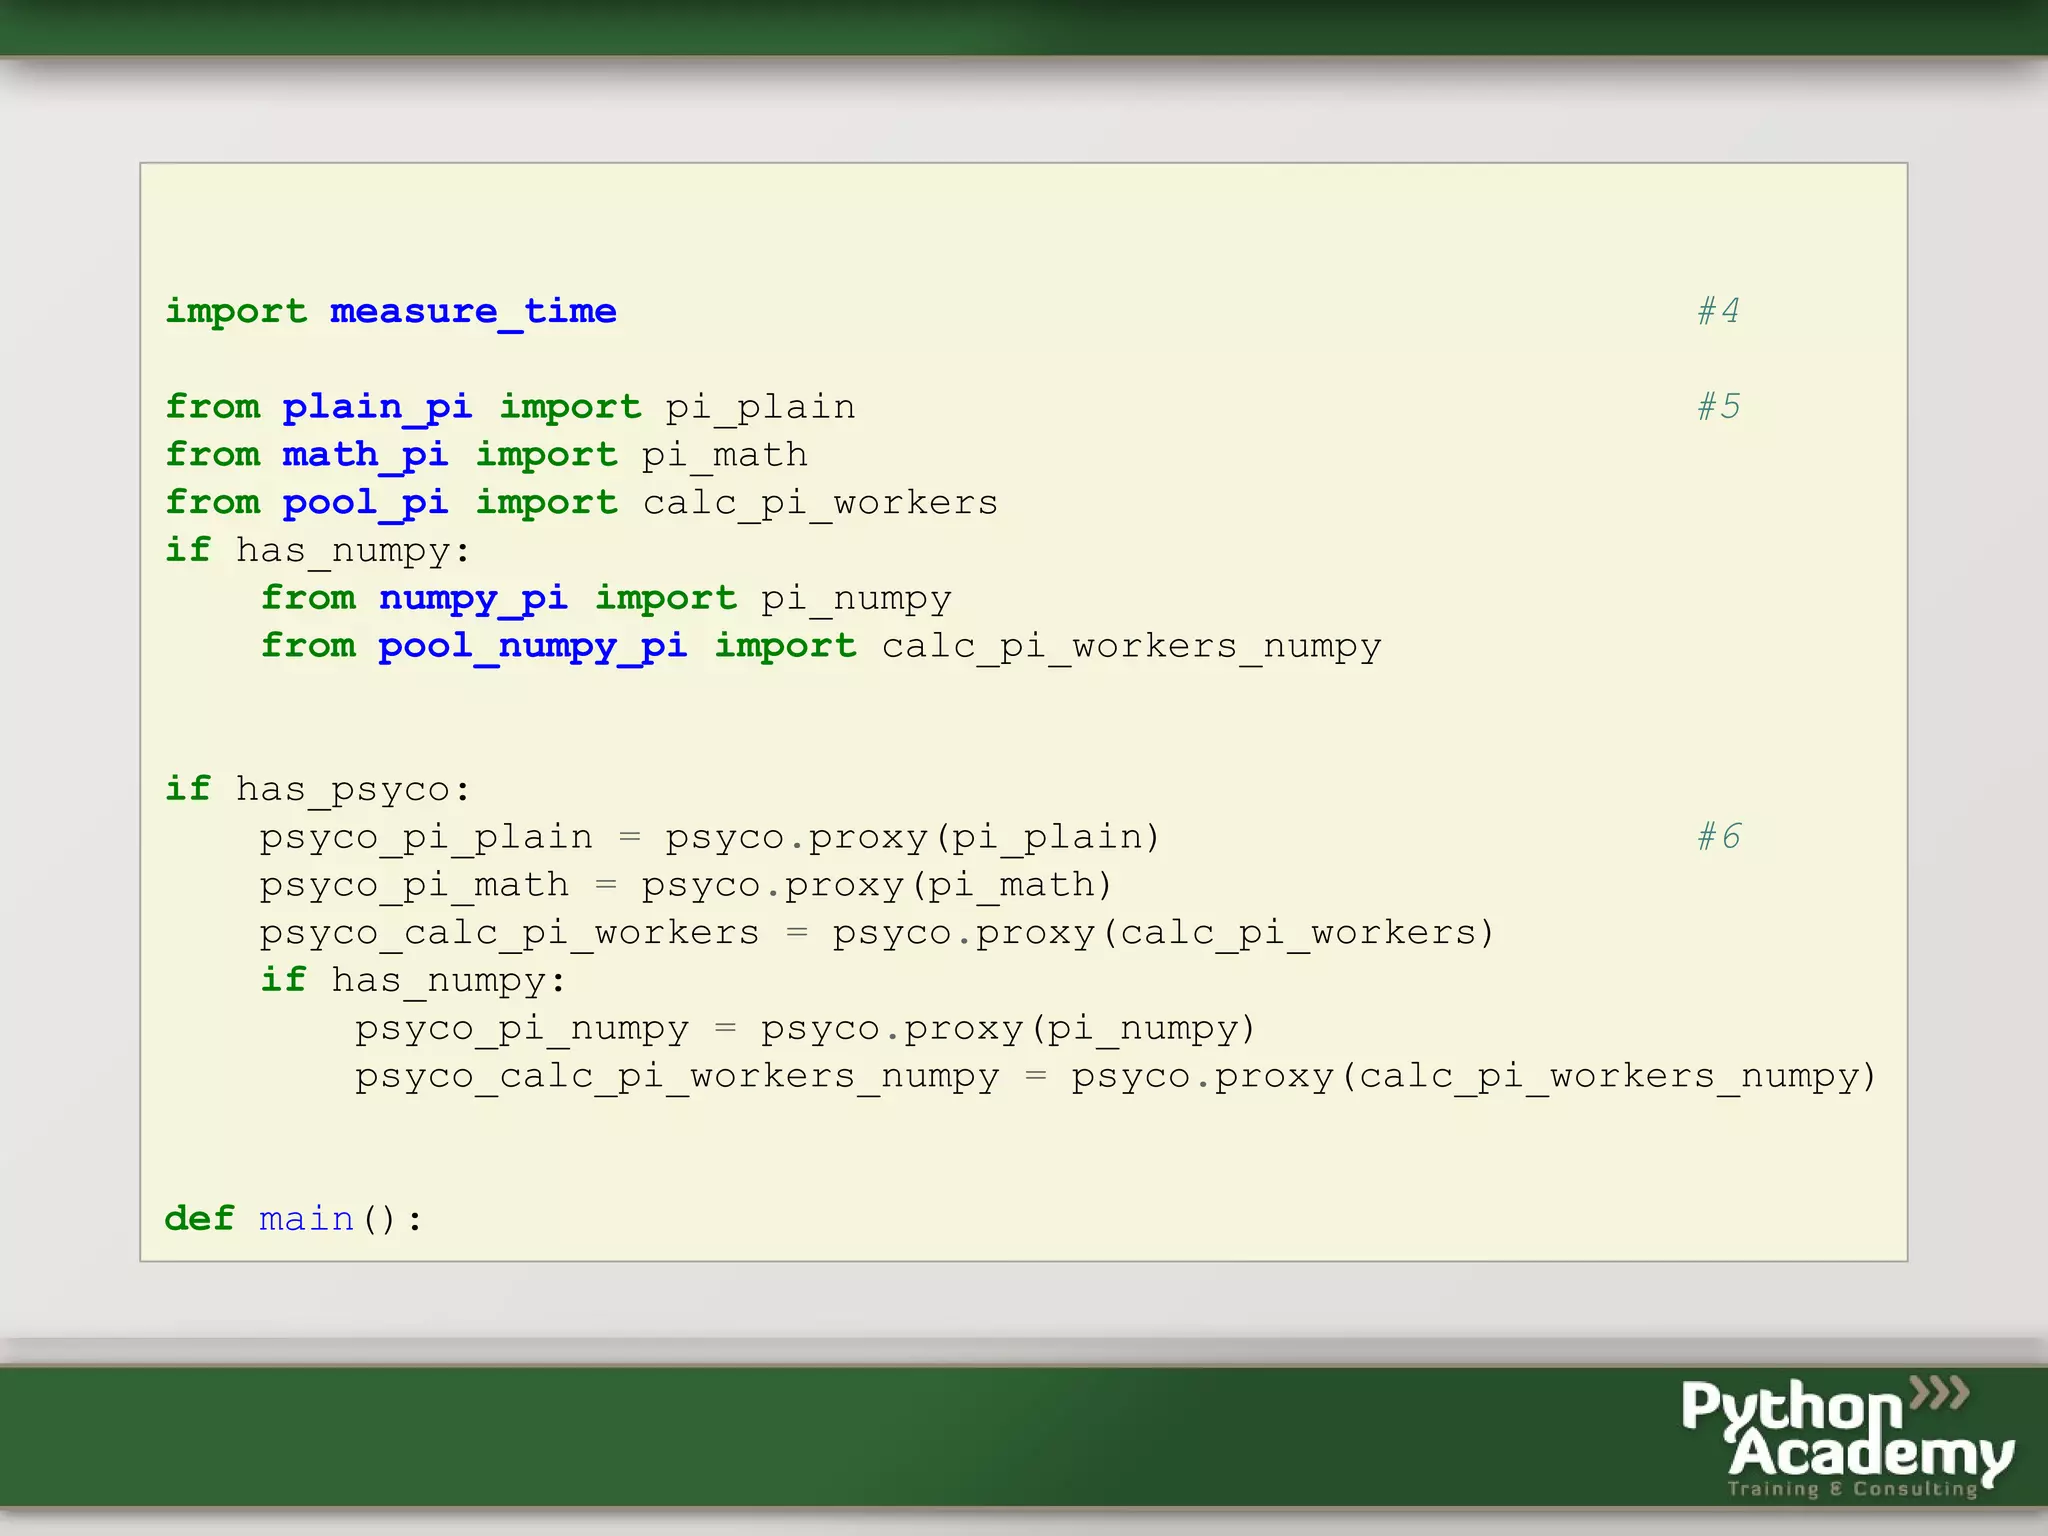Click the indented 'if has_numpy:' under has_psyco

coord(413,981)
